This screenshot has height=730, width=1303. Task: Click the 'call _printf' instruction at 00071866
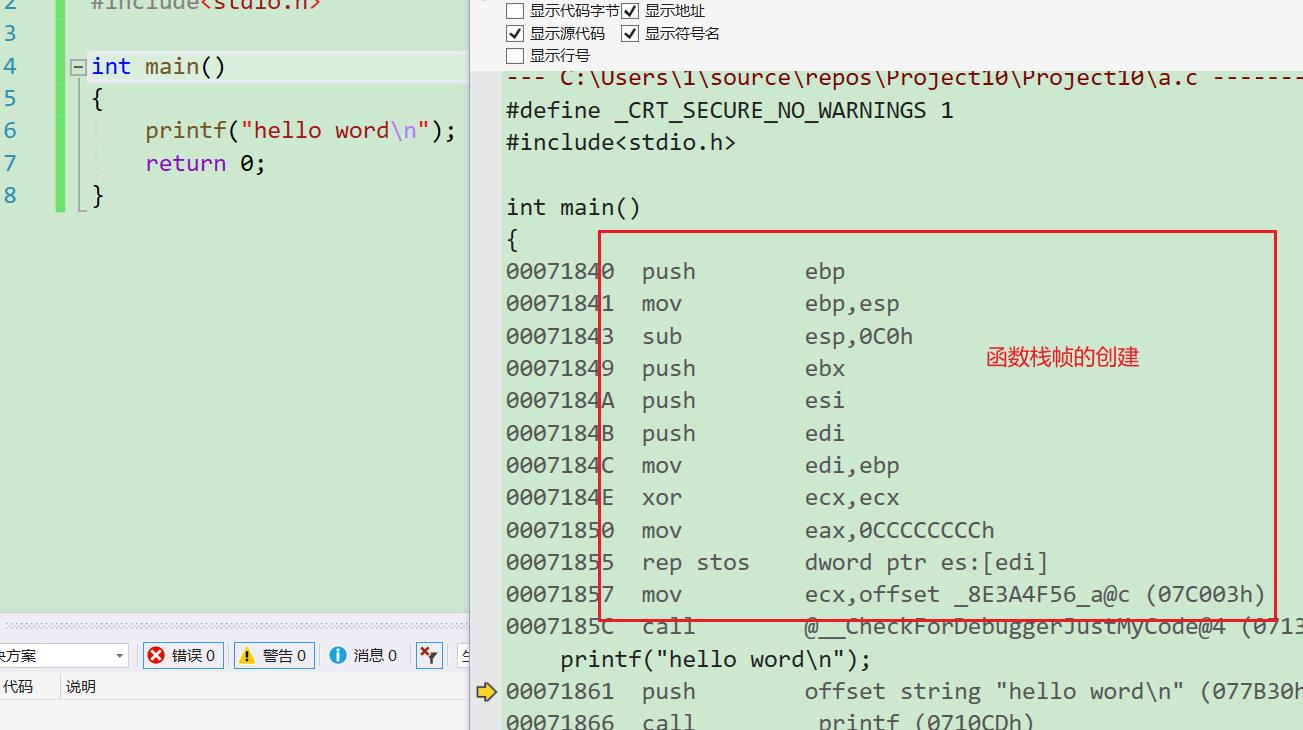pyautogui.click(x=770, y=720)
